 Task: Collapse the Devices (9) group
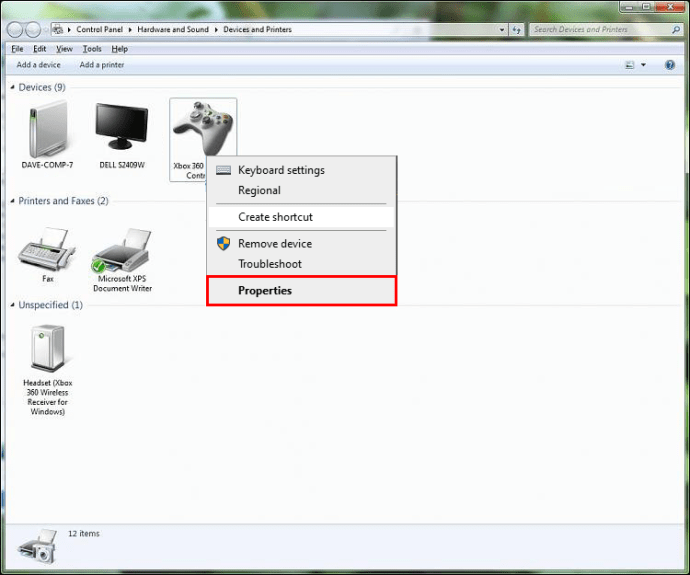click(12, 87)
